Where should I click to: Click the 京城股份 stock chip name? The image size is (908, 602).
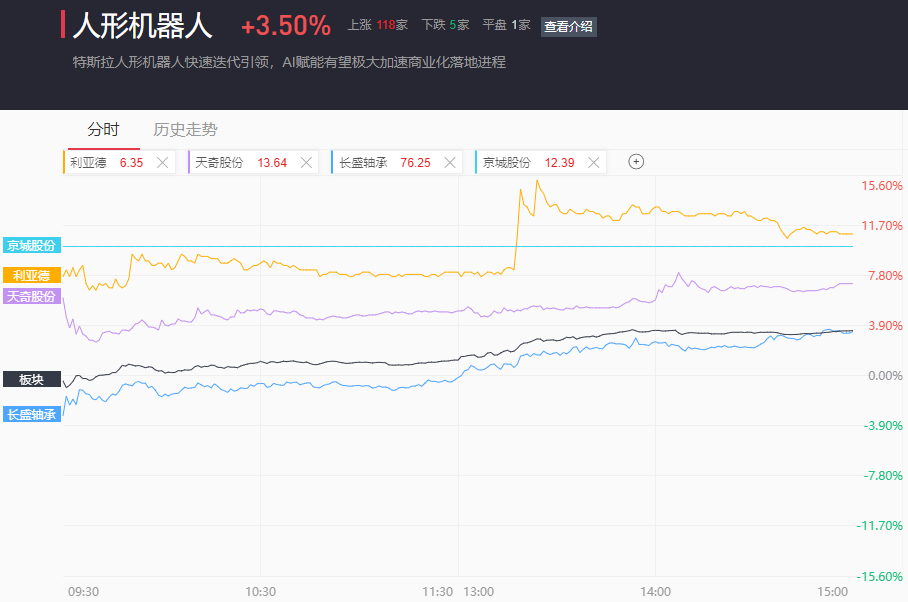point(507,162)
